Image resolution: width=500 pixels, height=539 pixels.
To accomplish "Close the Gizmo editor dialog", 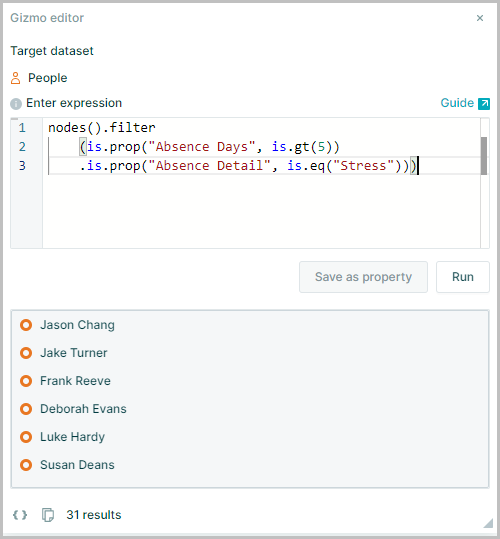I will pos(480,18).
